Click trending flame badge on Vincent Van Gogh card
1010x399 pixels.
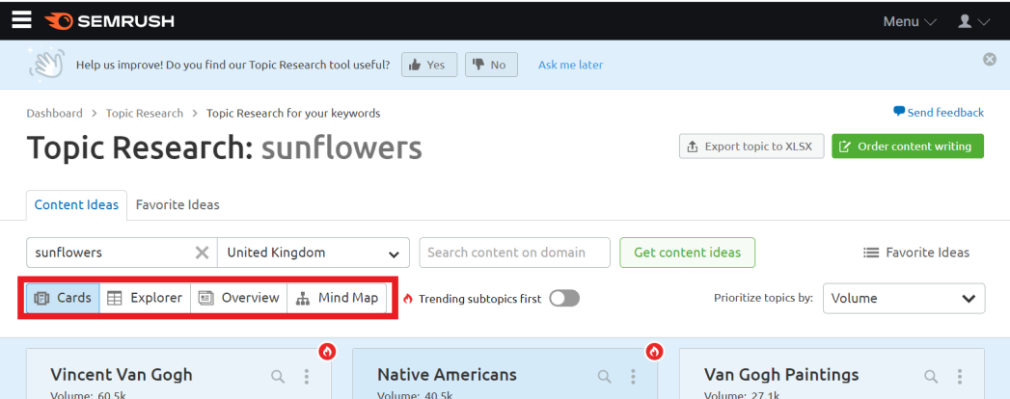[x=328, y=351]
